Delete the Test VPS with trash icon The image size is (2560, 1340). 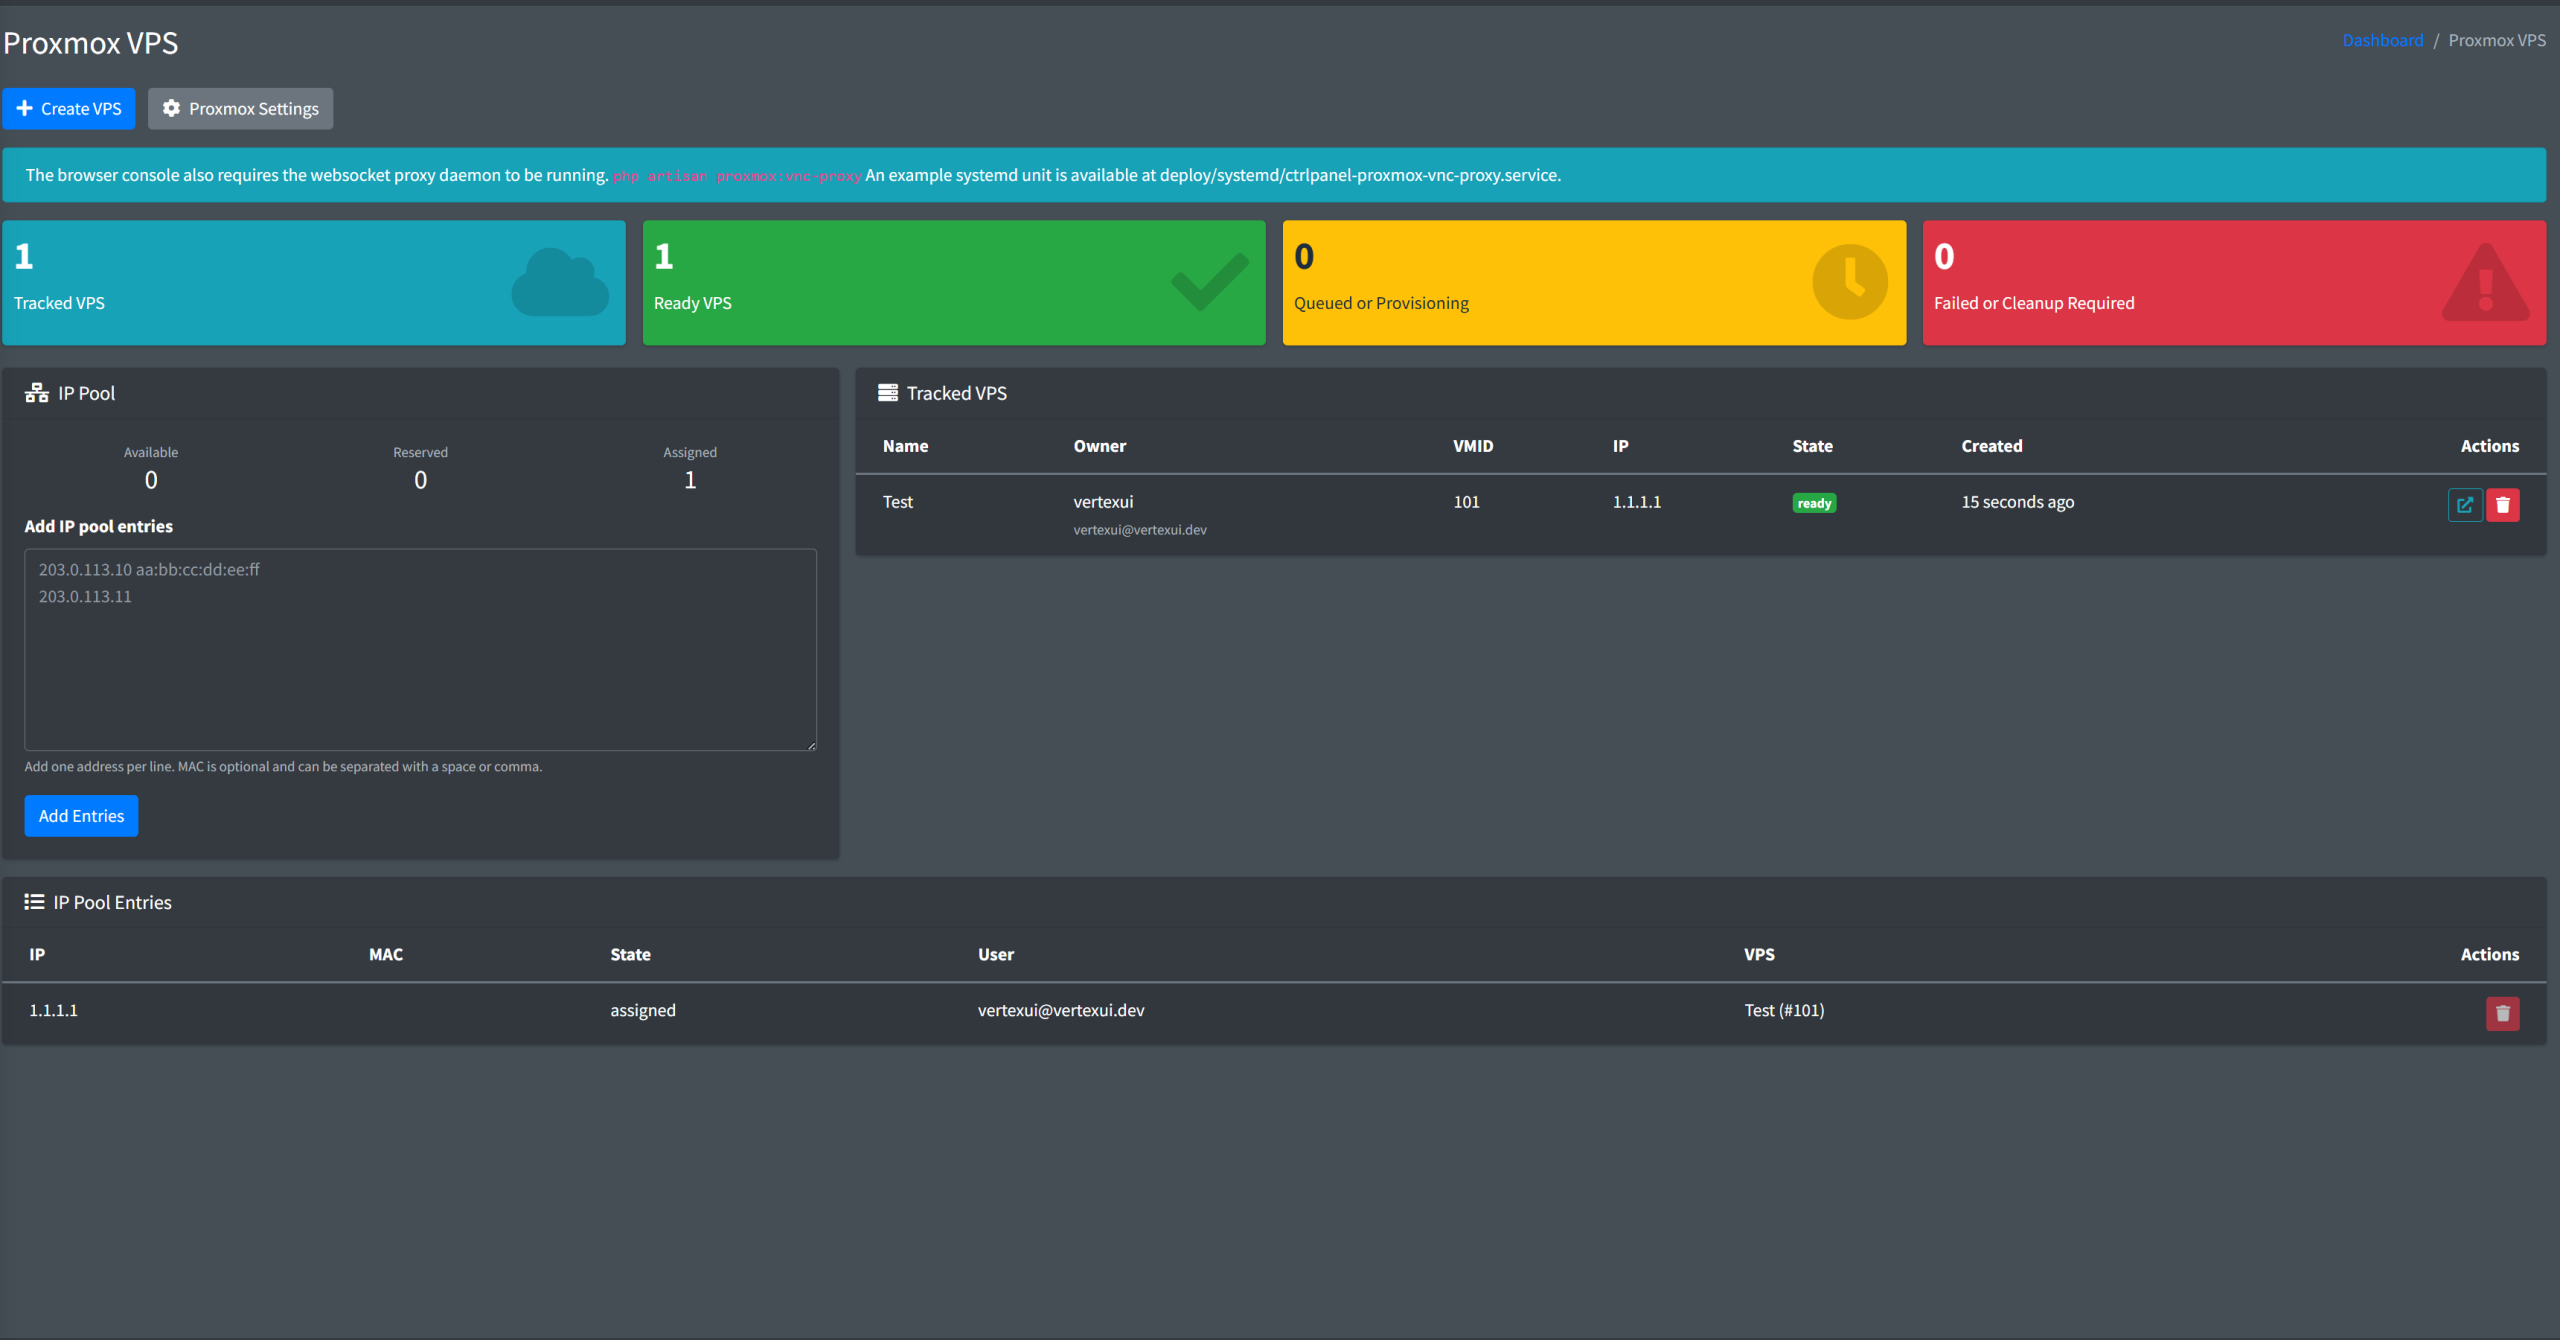pos(2502,505)
